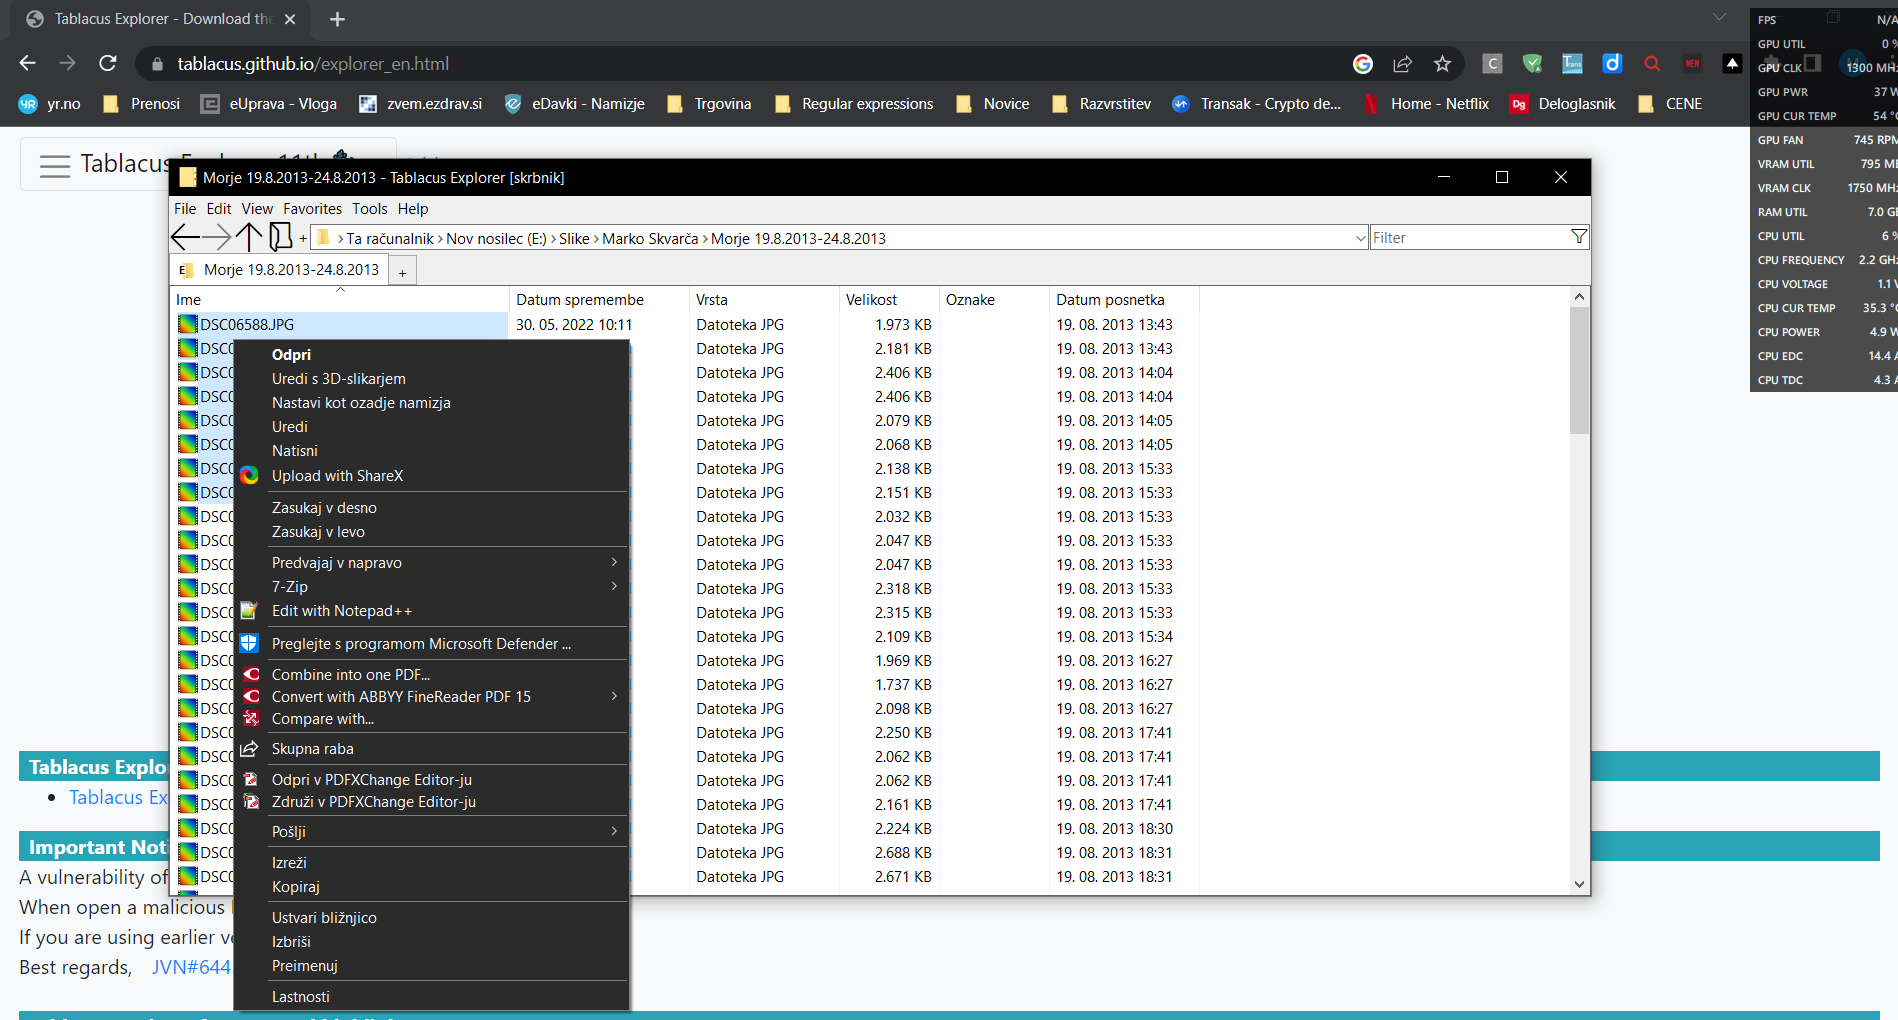
Task: Click Slike in the breadcrumb path
Action: click(574, 238)
